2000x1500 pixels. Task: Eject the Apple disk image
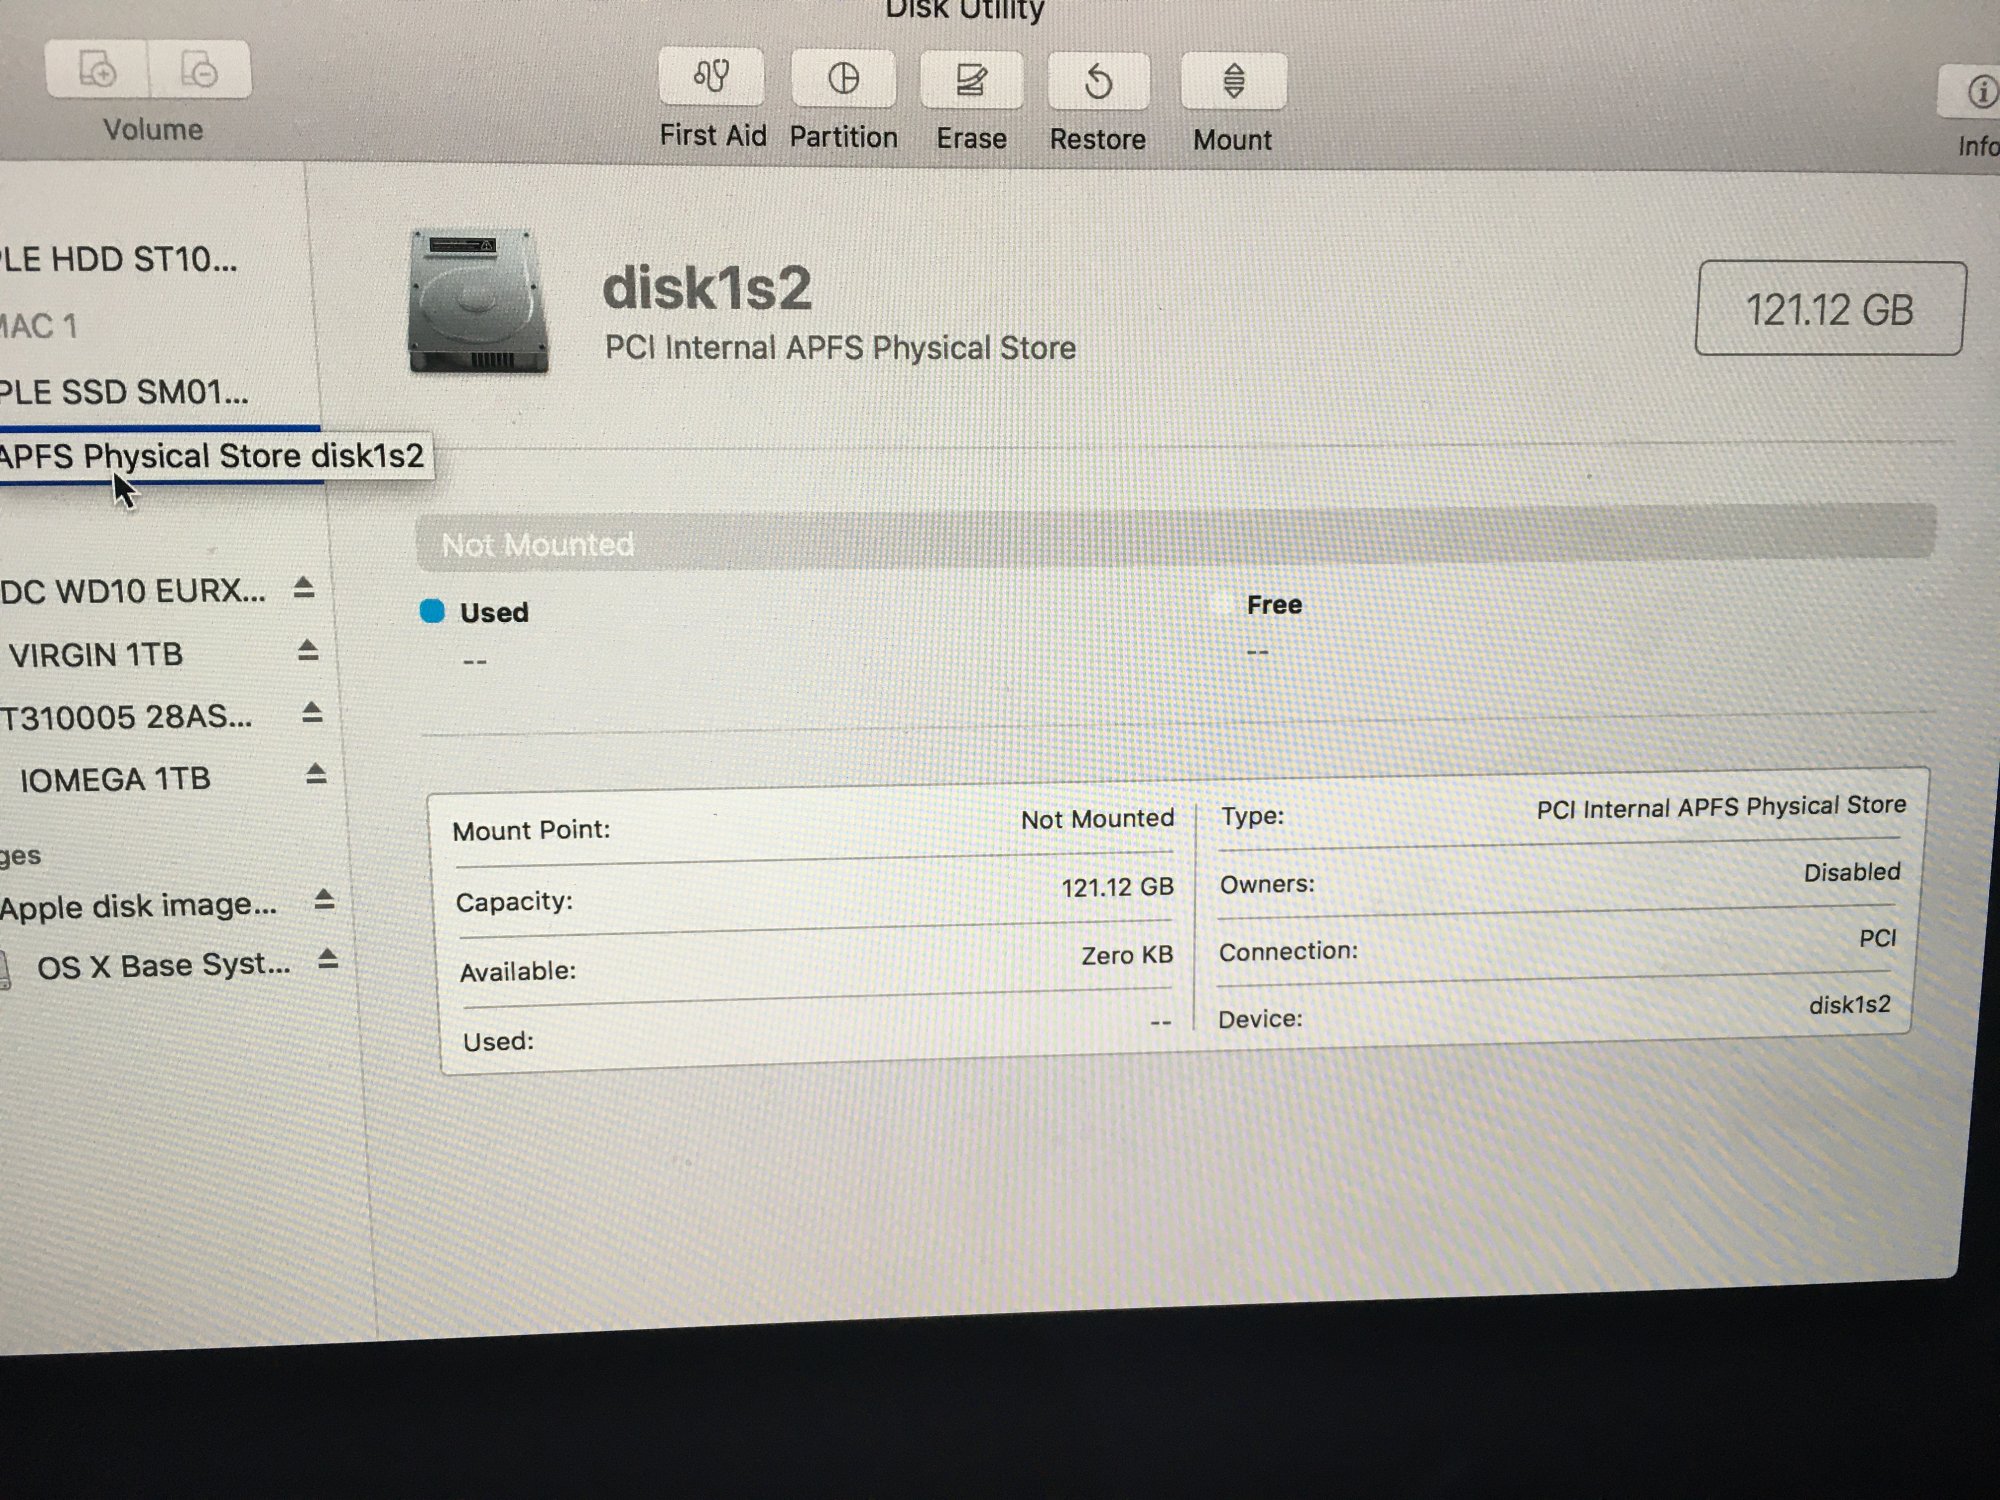(323, 900)
